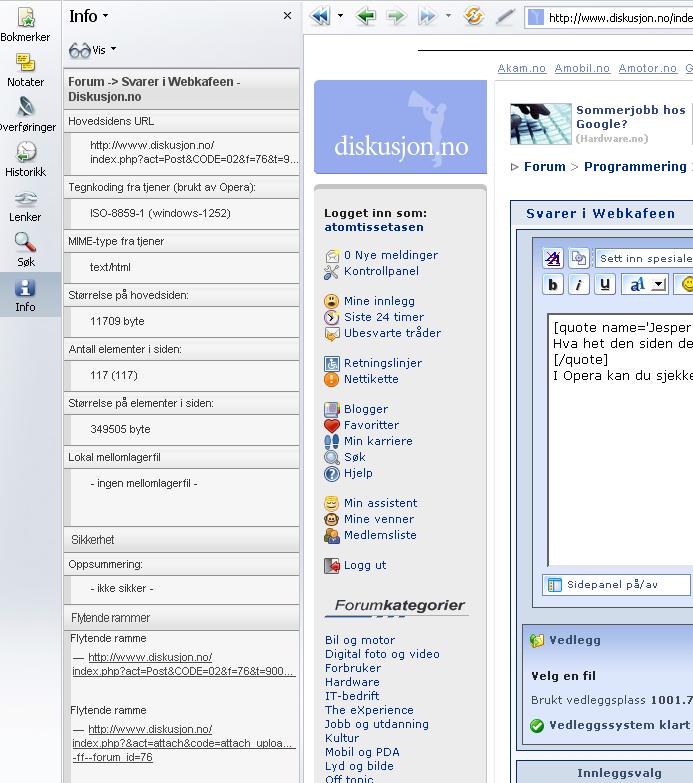
Task: Click the diskusjon.no logo banner
Action: [x=400, y=127]
